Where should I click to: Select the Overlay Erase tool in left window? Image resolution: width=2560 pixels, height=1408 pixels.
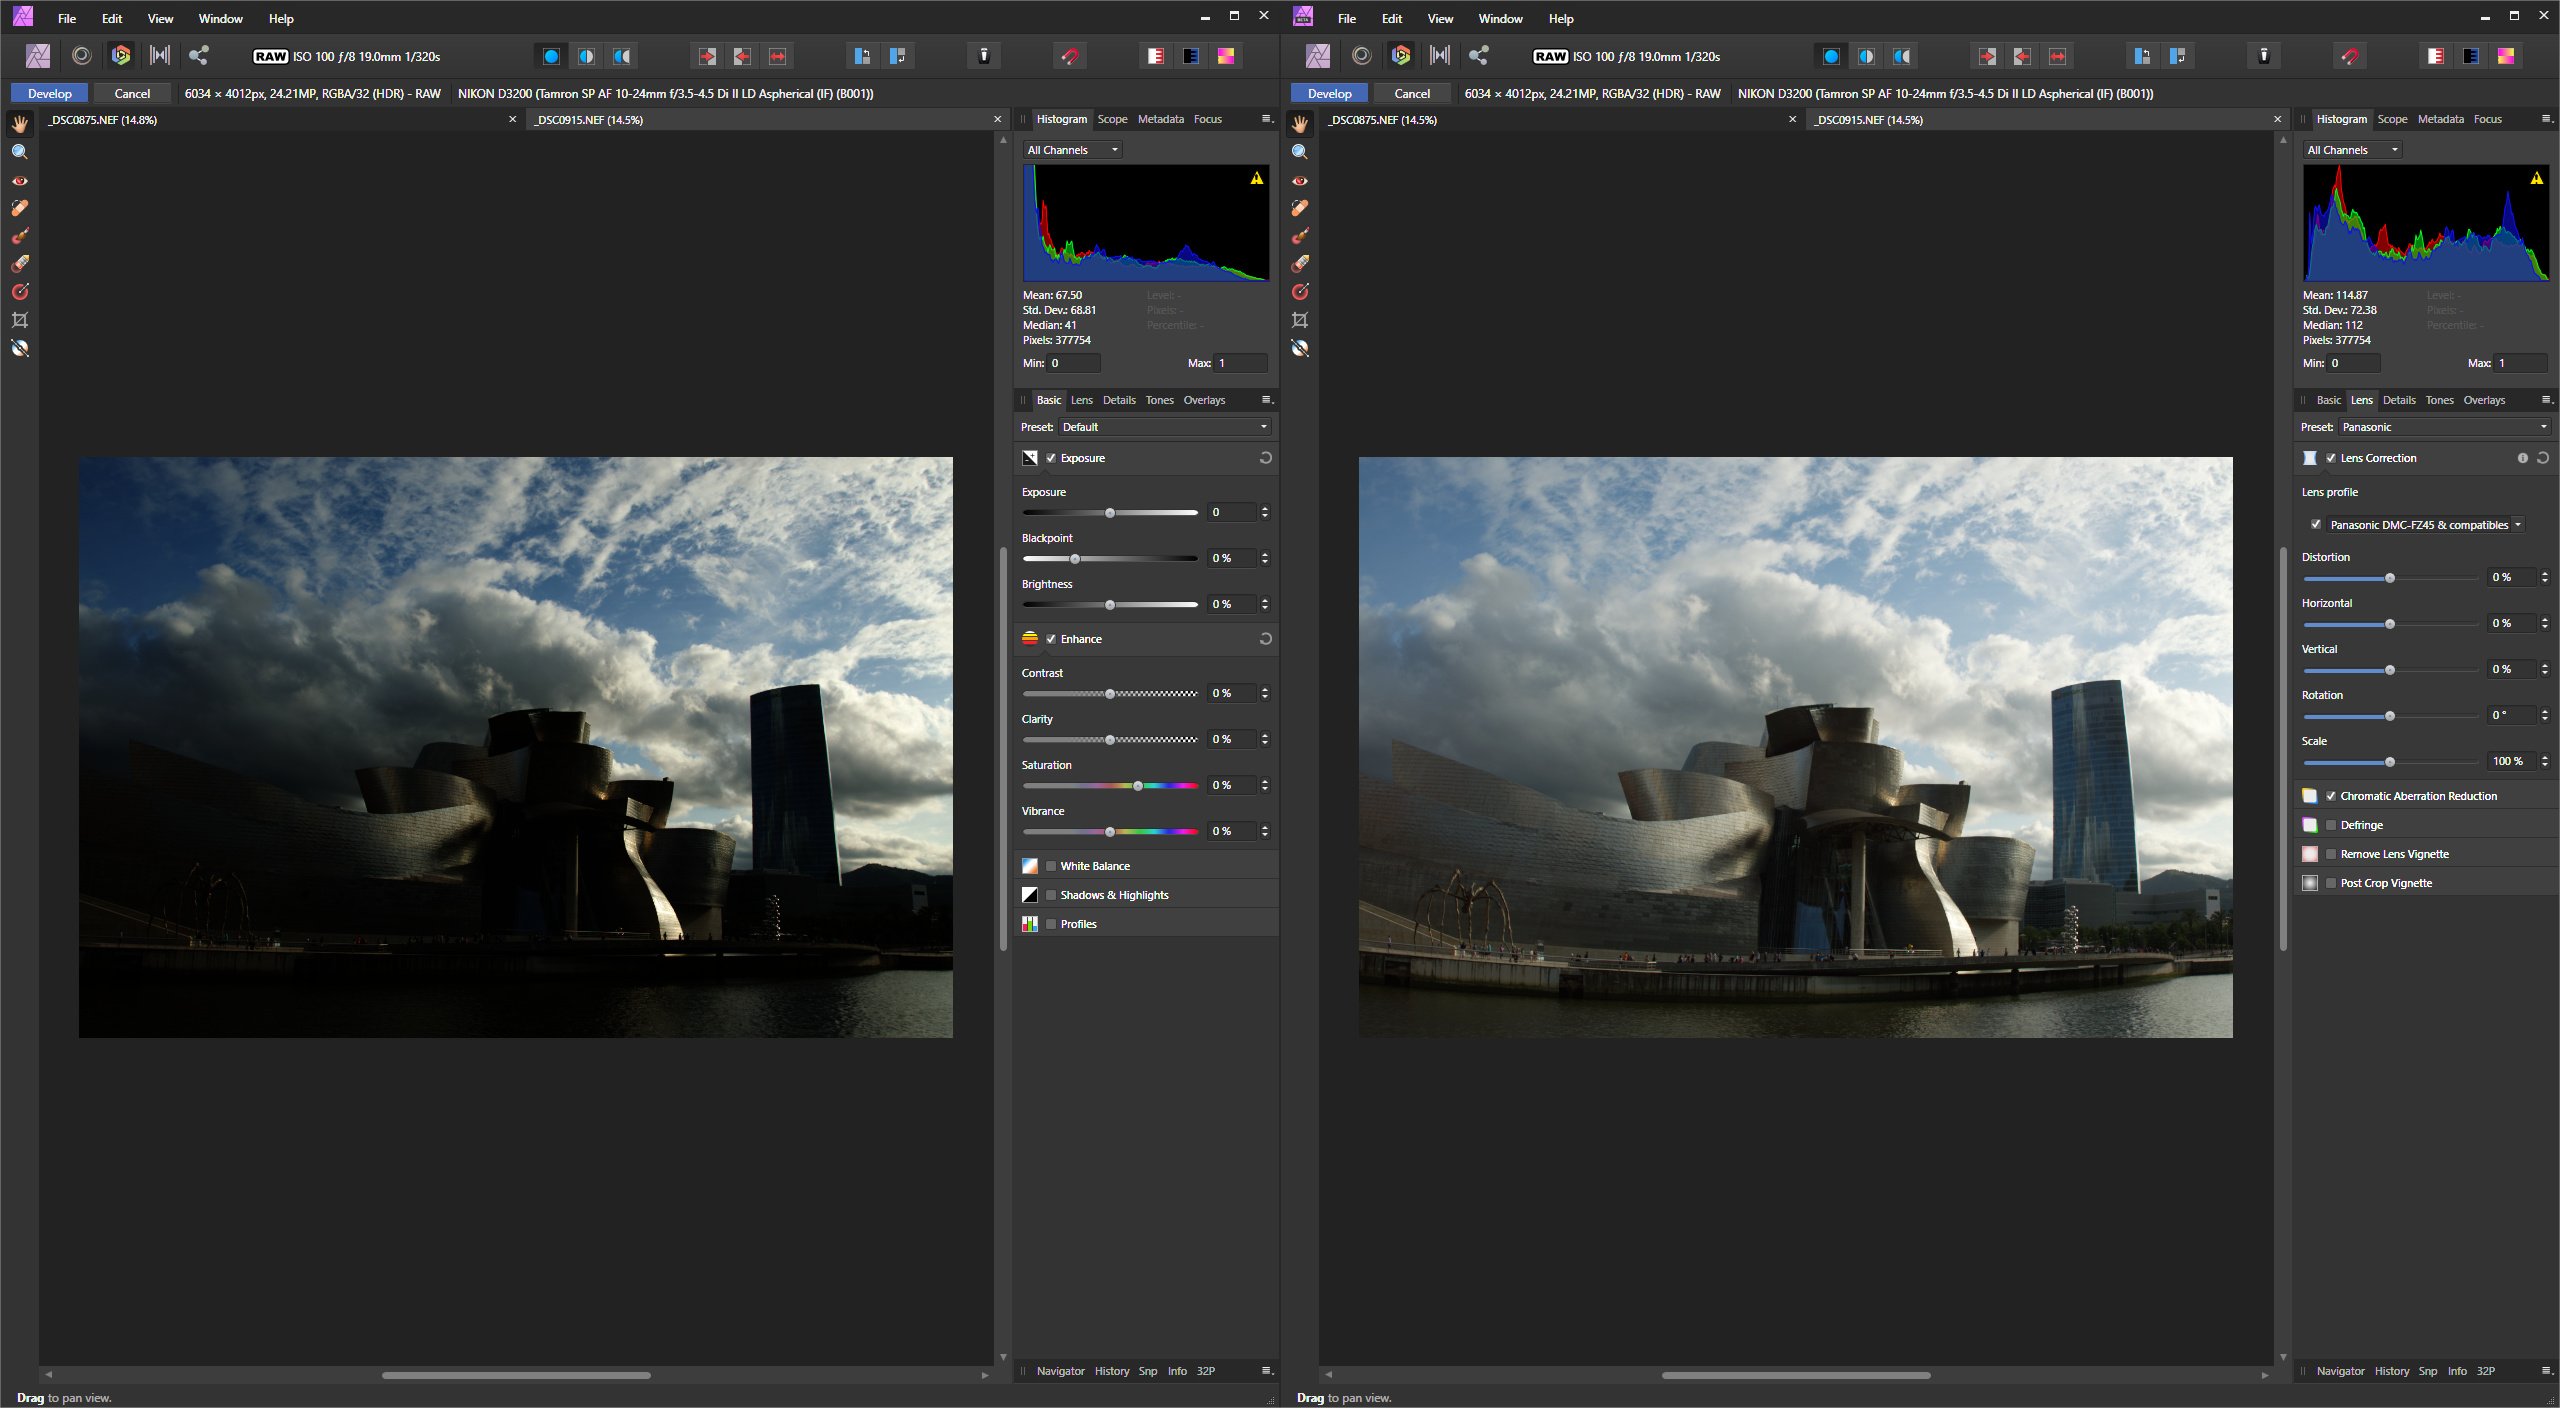(x=20, y=264)
